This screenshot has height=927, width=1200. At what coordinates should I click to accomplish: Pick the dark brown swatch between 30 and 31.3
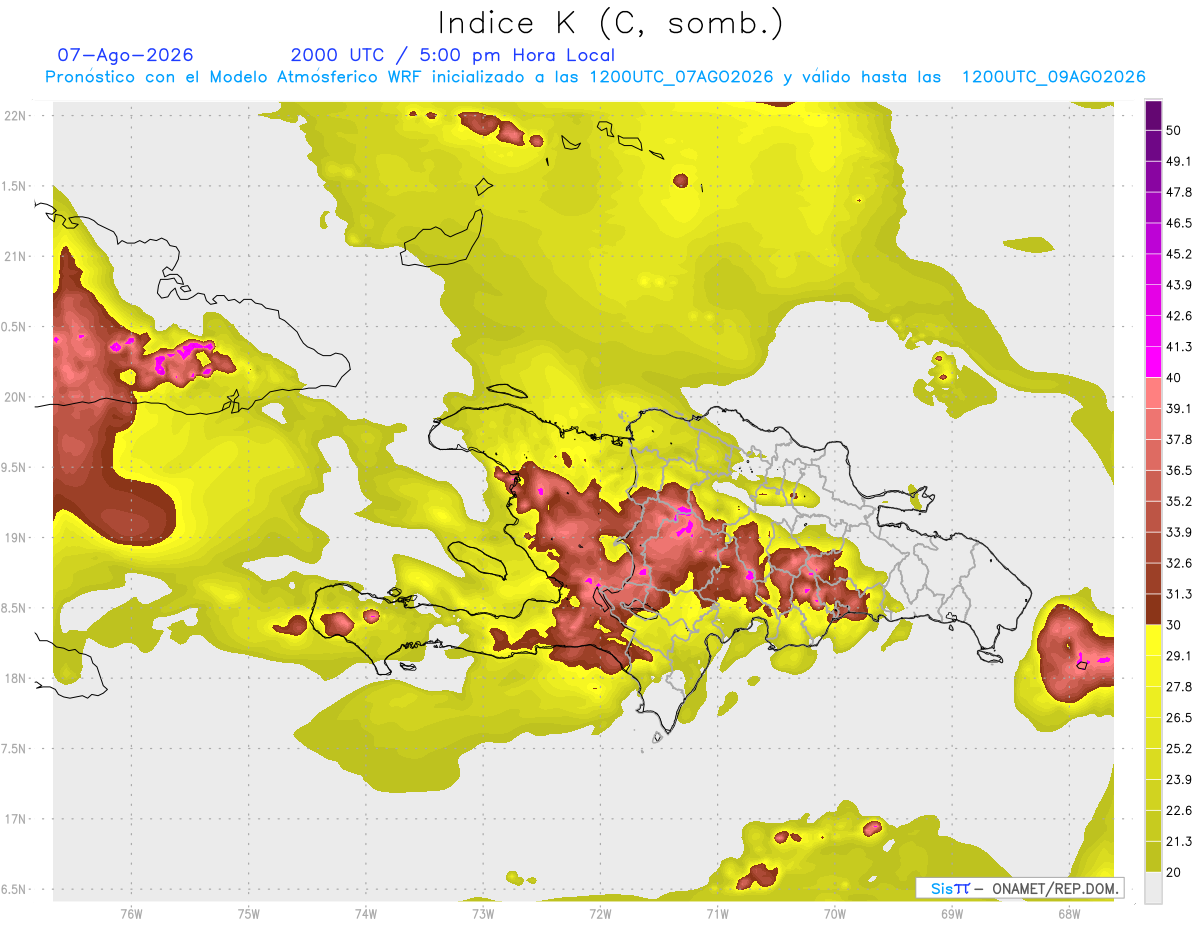1153,610
